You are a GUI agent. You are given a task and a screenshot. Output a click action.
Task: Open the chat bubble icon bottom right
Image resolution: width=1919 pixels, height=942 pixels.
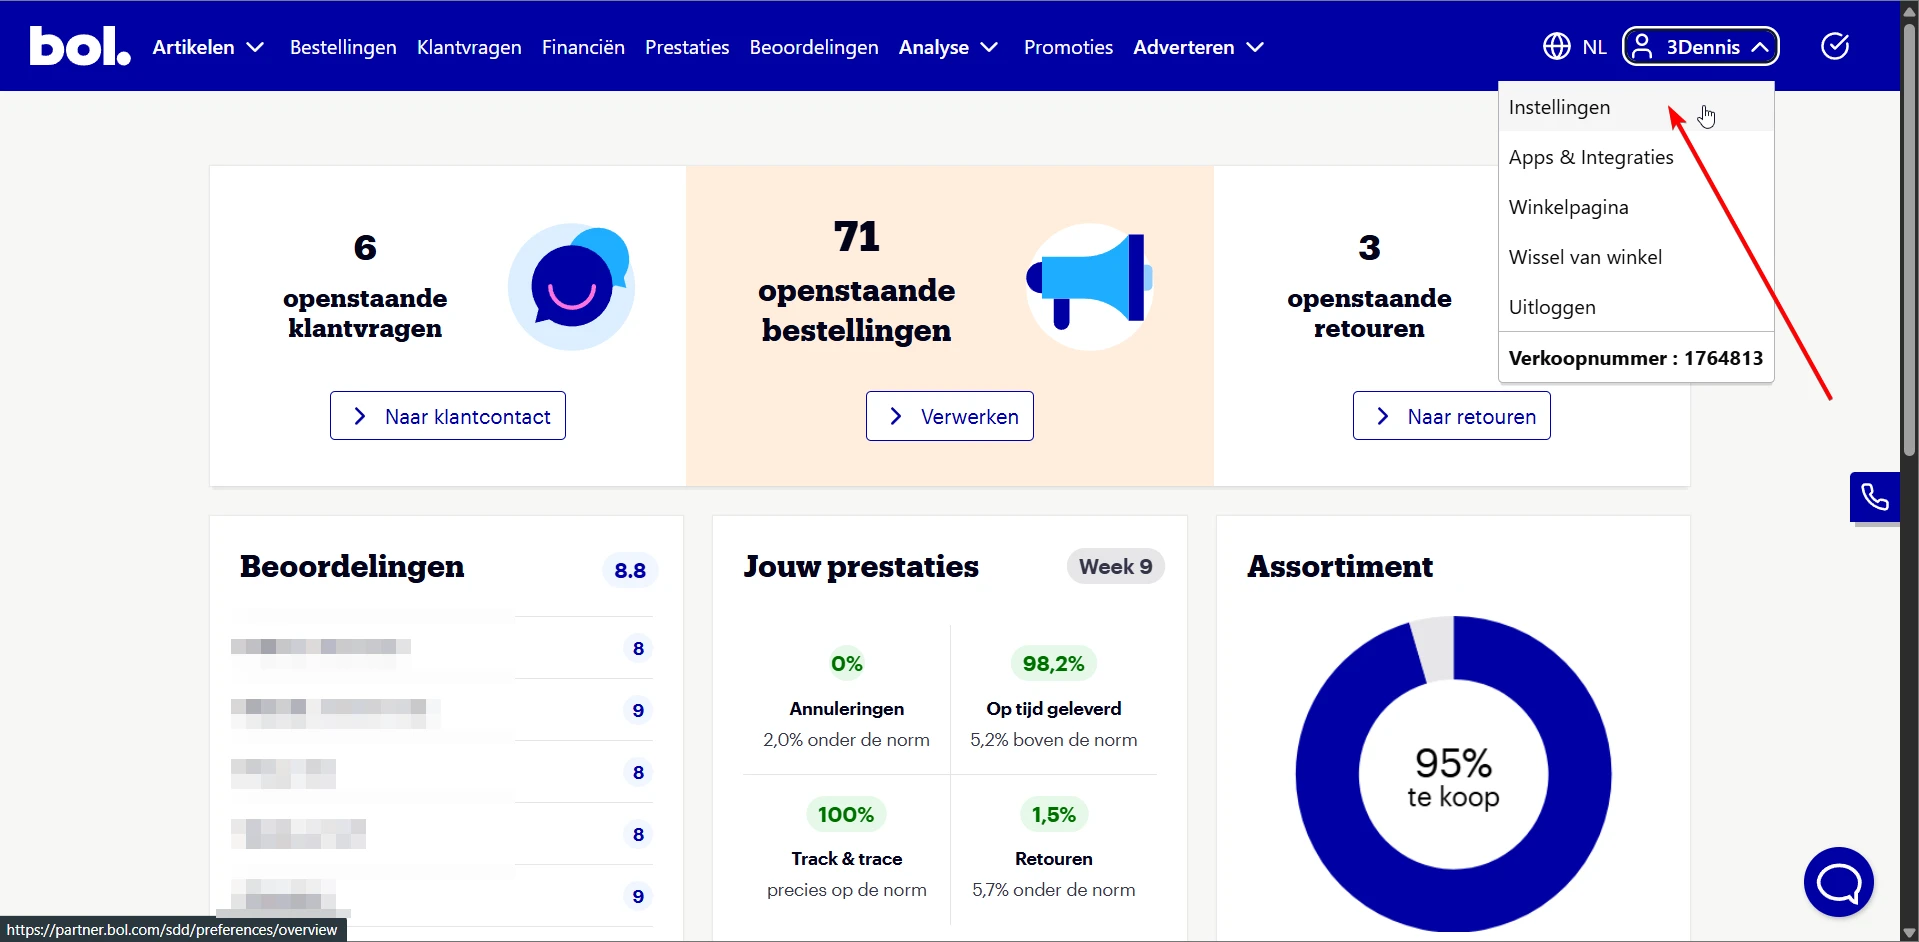[x=1839, y=881]
